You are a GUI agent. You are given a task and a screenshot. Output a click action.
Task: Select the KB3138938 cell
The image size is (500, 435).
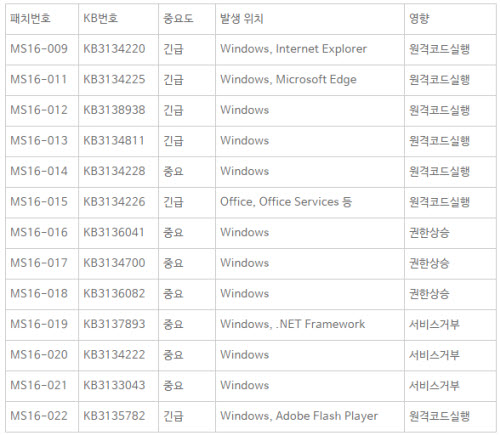(x=118, y=111)
